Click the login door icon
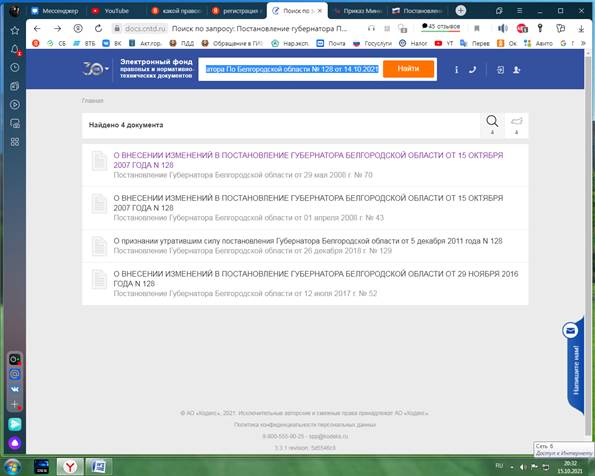Screen dimensions: 595x476 501,70
